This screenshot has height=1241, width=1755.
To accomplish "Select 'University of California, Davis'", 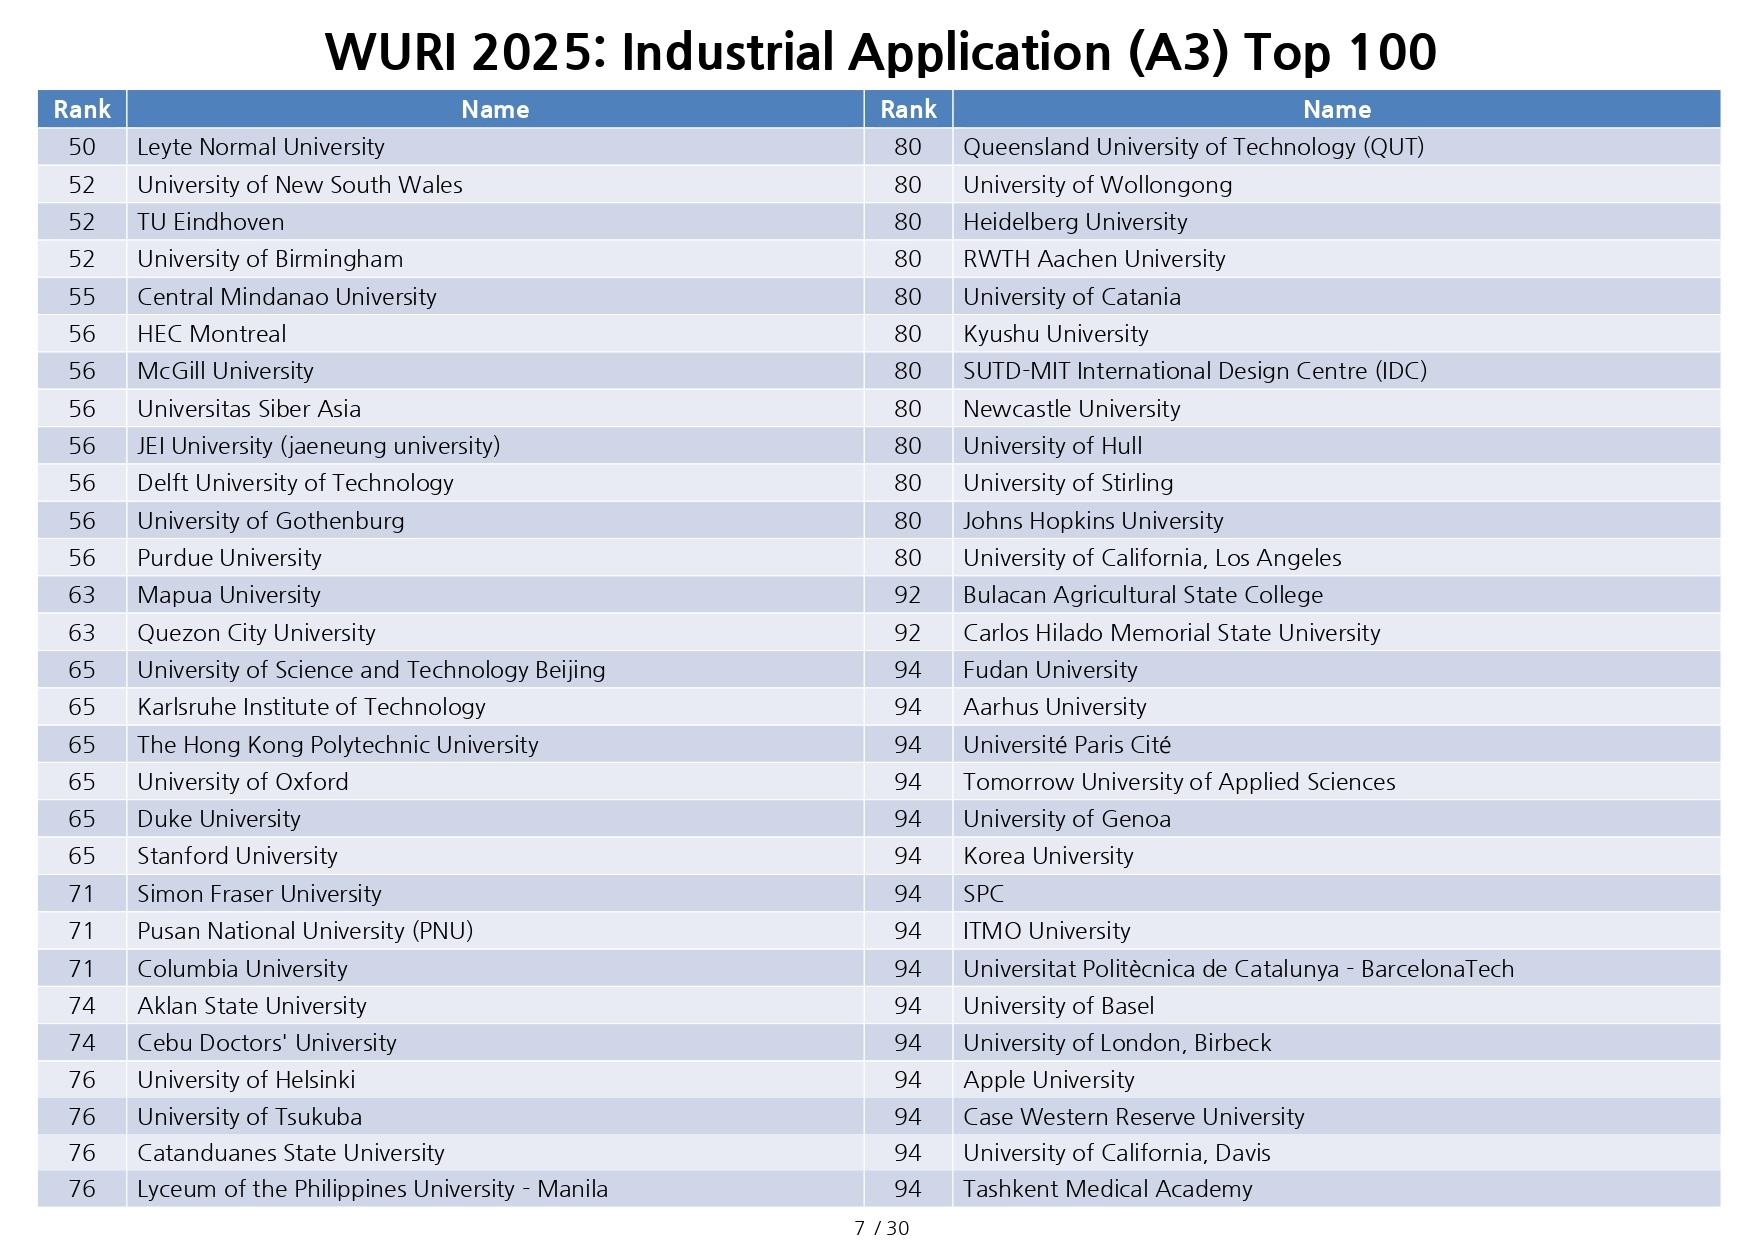I will coord(1116,1153).
